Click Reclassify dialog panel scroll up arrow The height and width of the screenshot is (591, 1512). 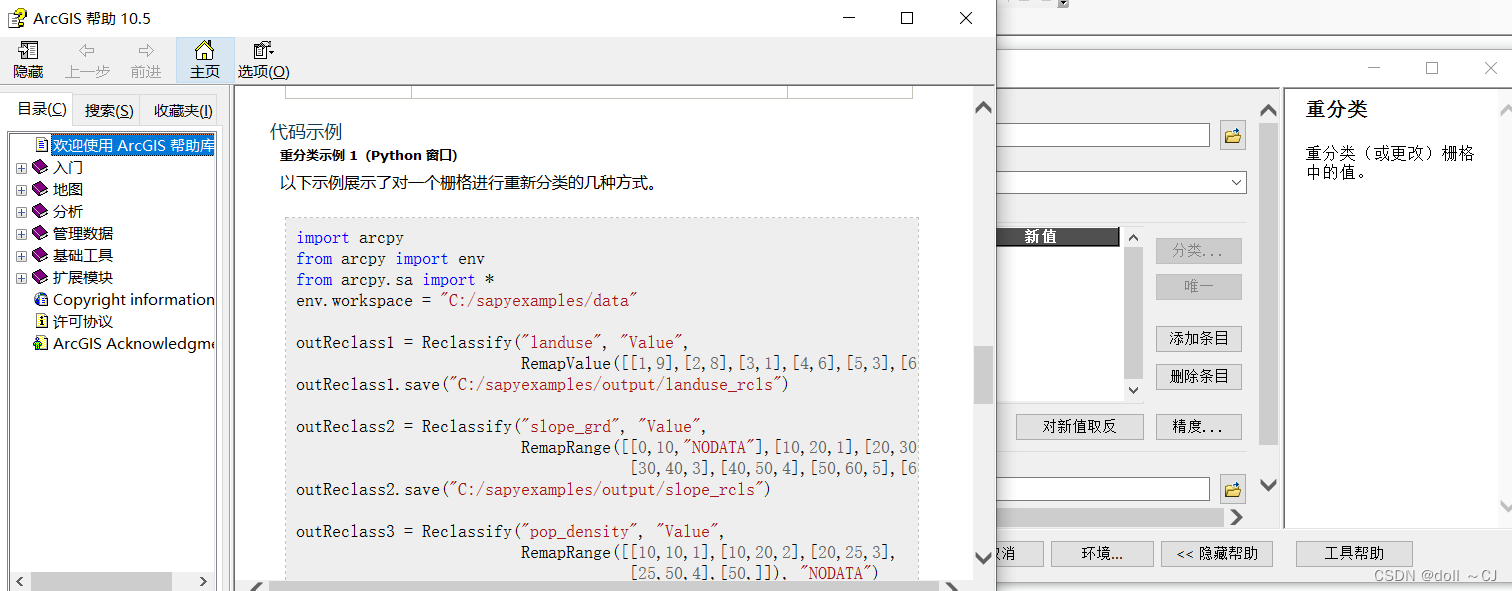click(1269, 110)
